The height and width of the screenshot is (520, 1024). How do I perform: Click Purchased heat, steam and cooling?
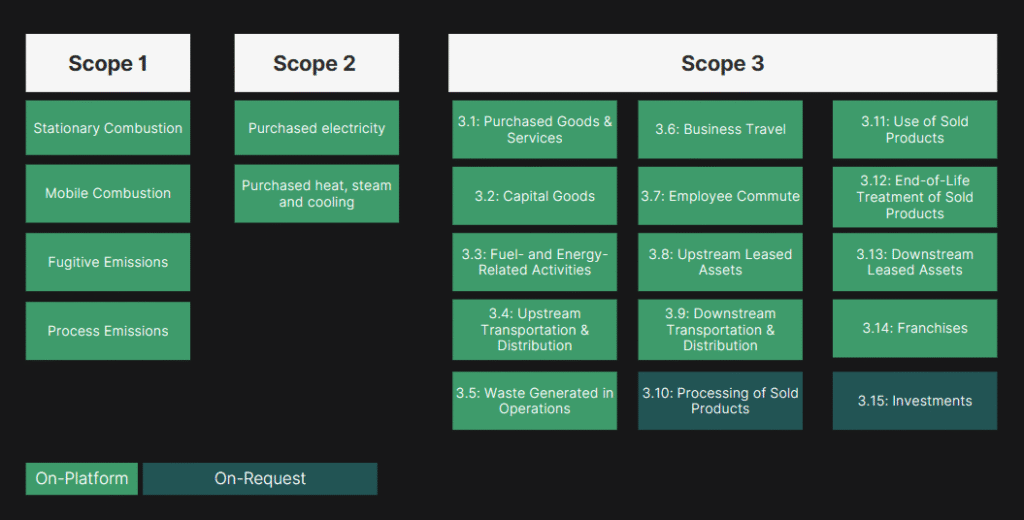317,193
